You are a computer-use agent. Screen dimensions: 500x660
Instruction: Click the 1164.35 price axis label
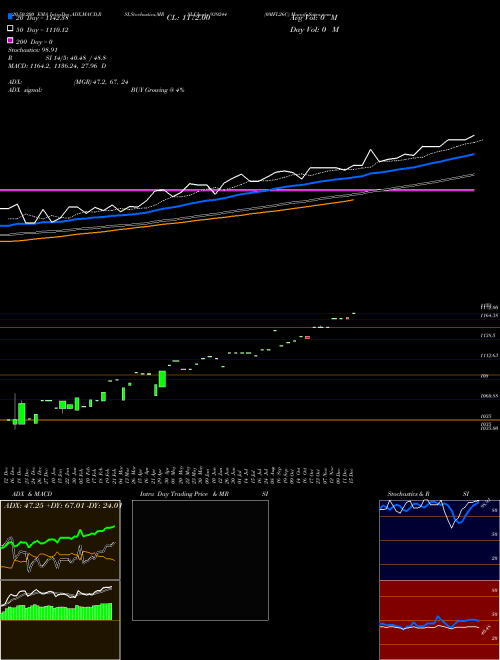[489, 315]
